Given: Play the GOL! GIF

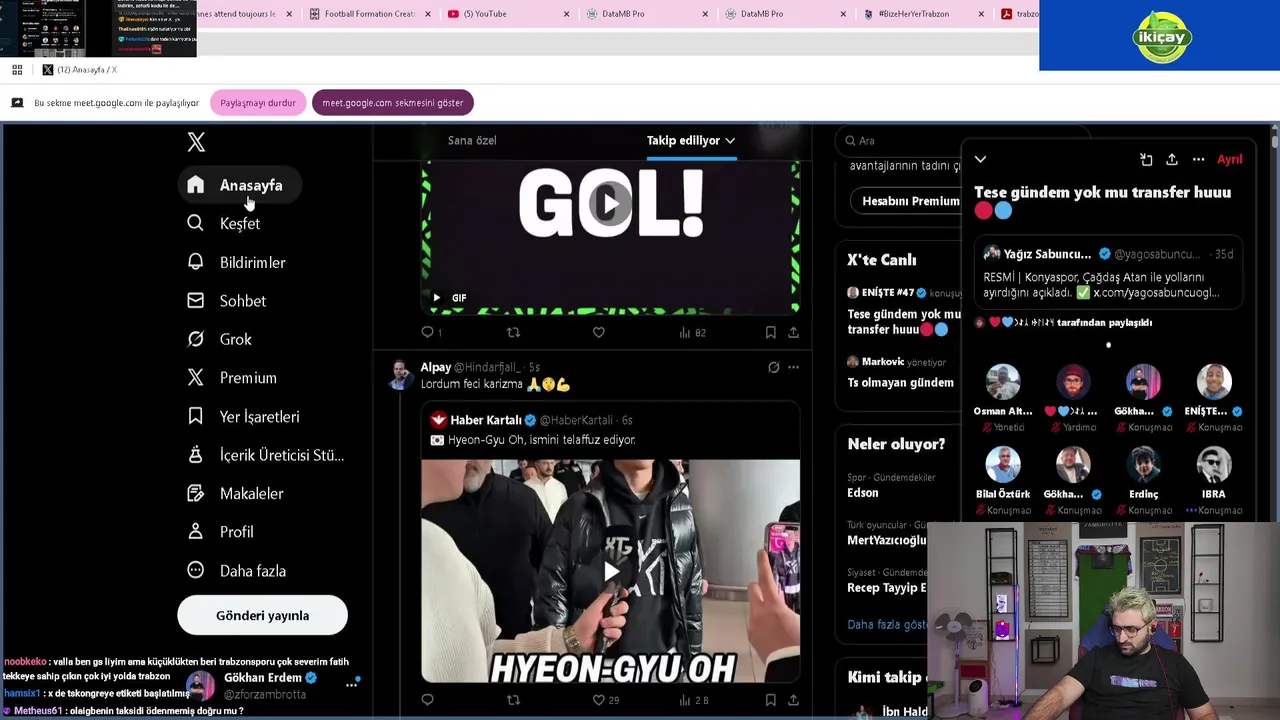Looking at the screenshot, I should click(x=610, y=204).
